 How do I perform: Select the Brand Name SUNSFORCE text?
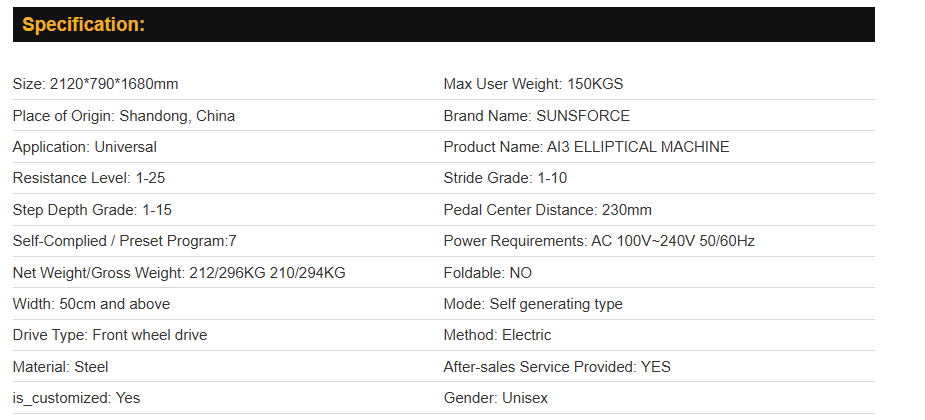point(537,116)
